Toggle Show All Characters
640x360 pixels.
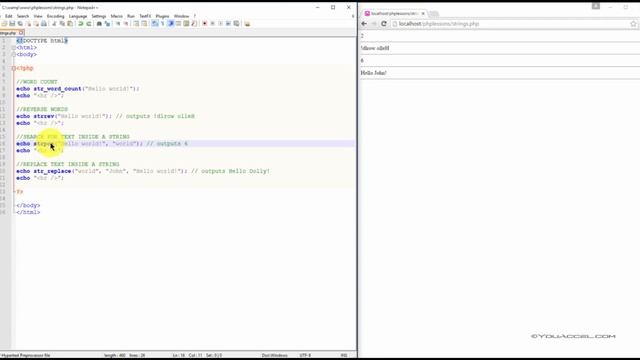coord(163,24)
